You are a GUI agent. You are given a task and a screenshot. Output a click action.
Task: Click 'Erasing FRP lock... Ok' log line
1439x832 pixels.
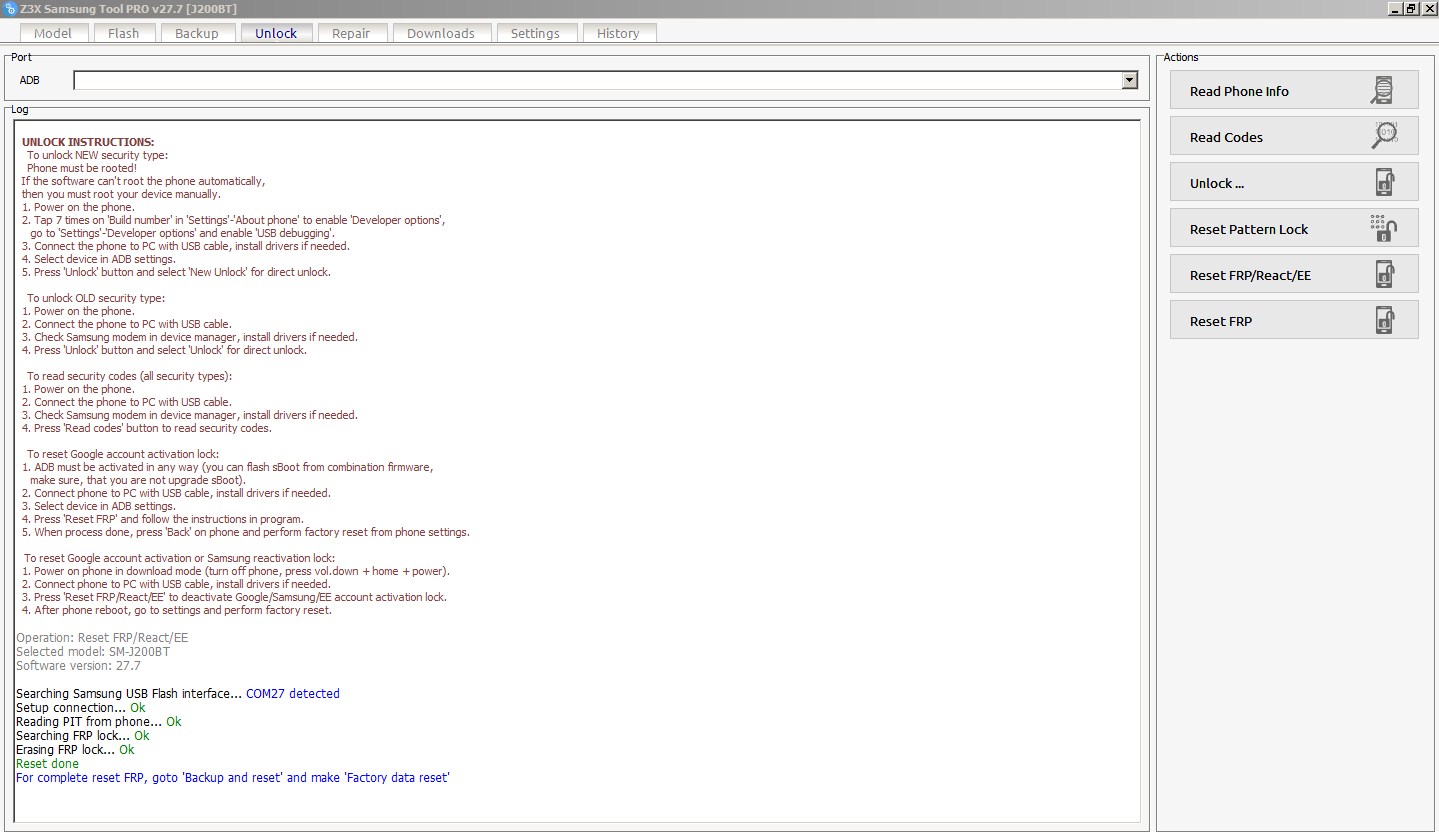(75, 749)
